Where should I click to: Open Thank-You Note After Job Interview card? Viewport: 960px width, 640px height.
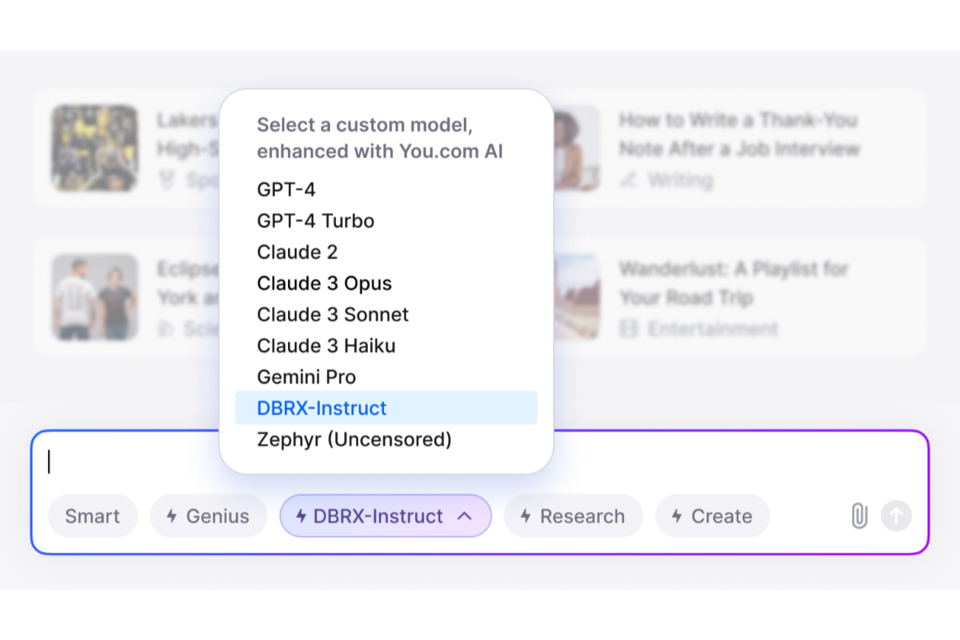pos(738,148)
